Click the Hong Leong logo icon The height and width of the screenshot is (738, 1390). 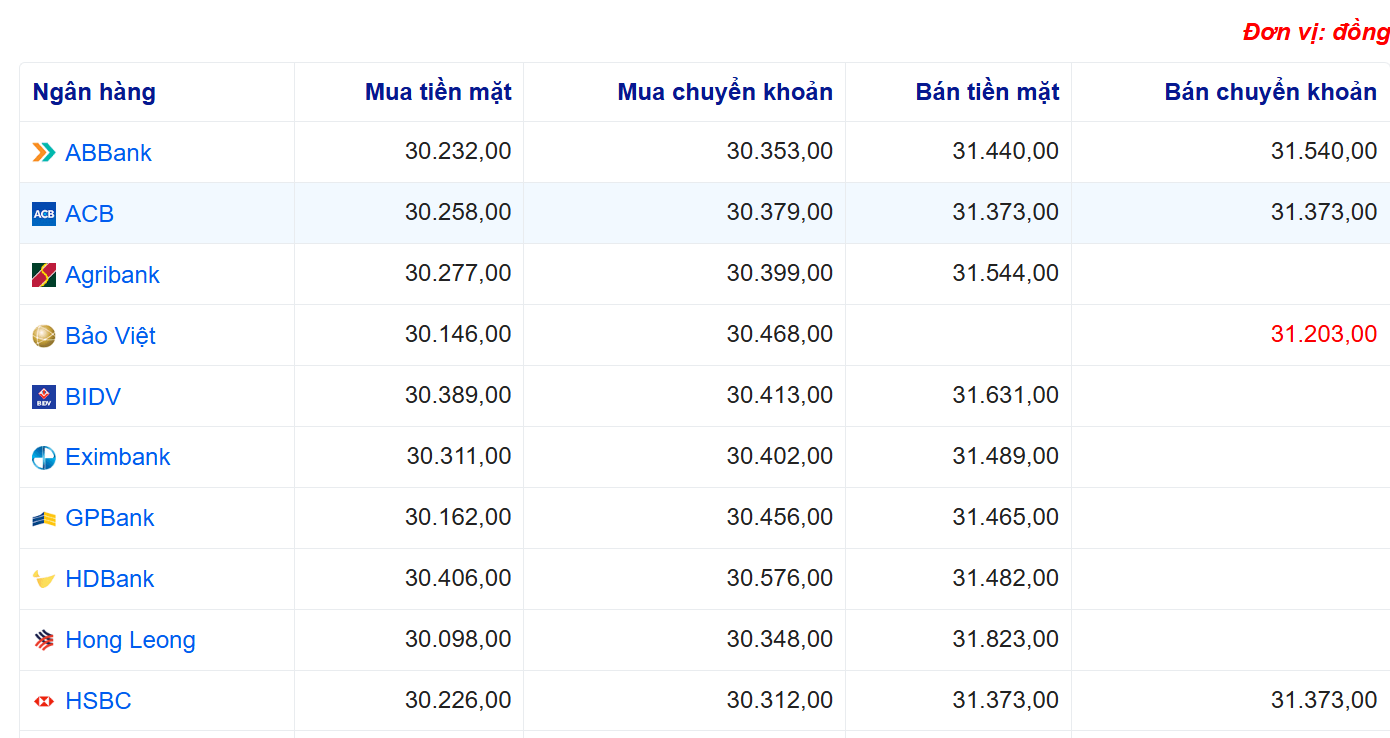click(44, 640)
